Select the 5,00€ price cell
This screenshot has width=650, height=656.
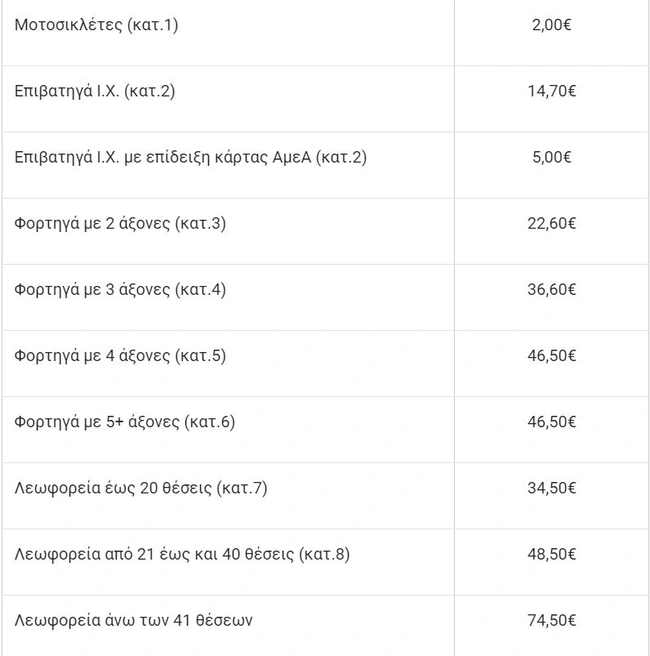tap(551, 157)
